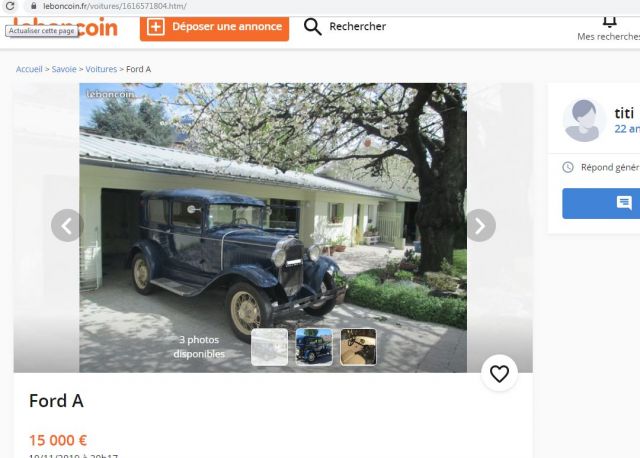Viewport: 640px width, 458px height.
Task: Select the blue car second thumbnail
Action: point(314,347)
